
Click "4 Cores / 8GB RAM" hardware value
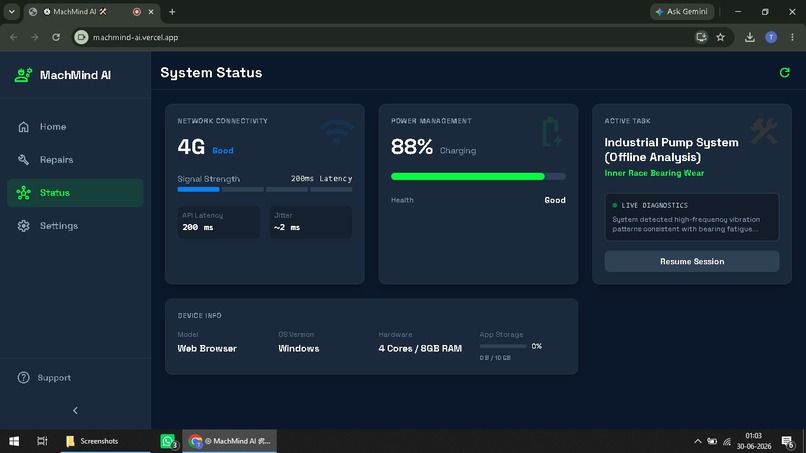pos(420,348)
